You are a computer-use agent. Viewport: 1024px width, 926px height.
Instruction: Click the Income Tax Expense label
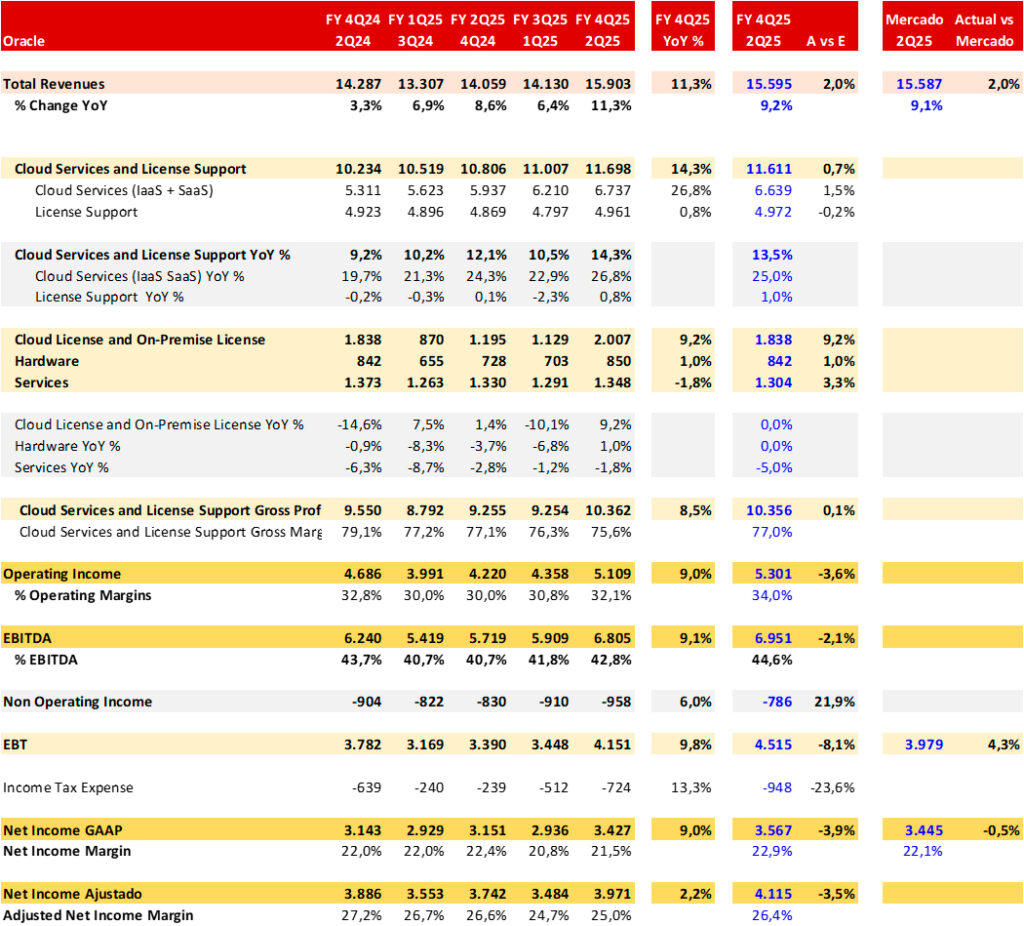pyautogui.click(x=68, y=787)
